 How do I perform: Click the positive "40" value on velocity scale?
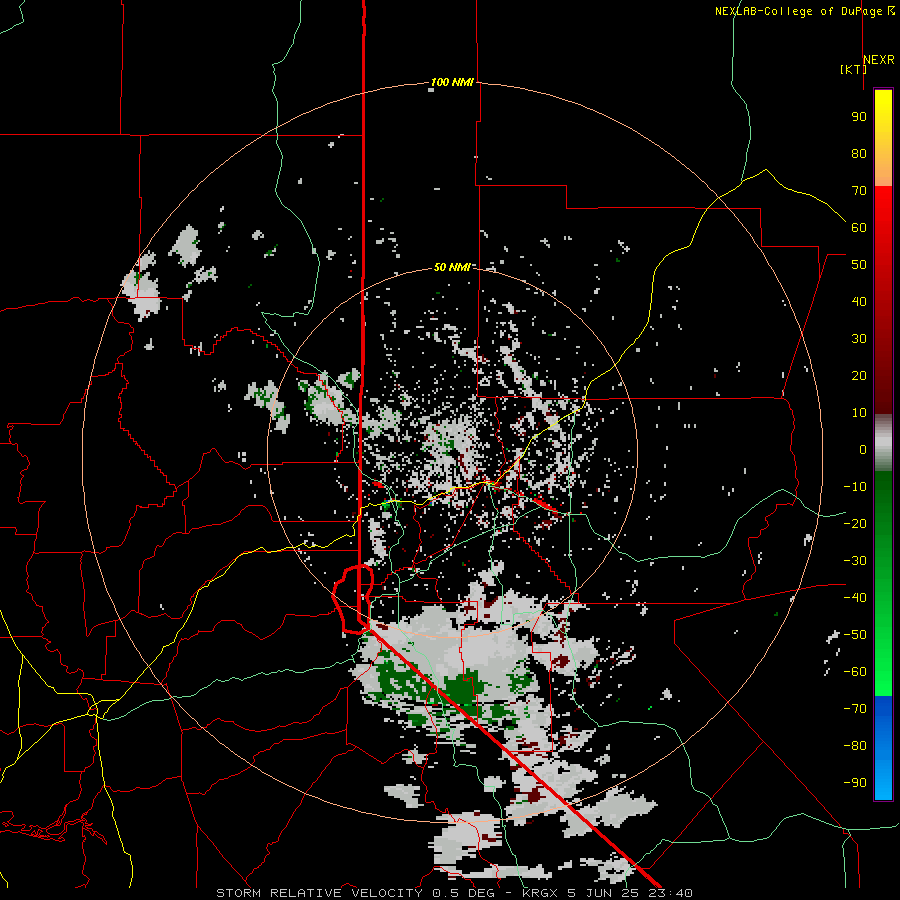tap(859, 302)
